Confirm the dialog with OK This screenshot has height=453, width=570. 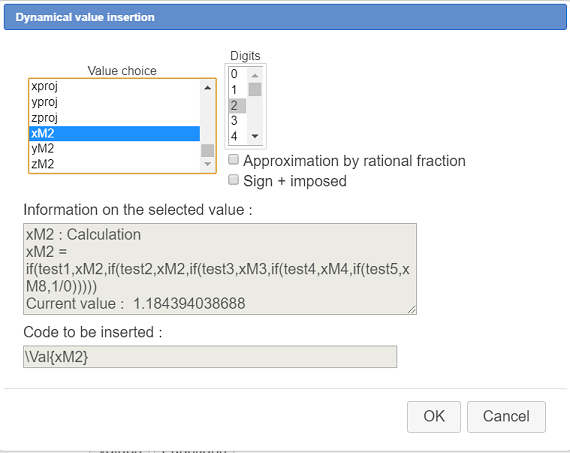[434, 417]
